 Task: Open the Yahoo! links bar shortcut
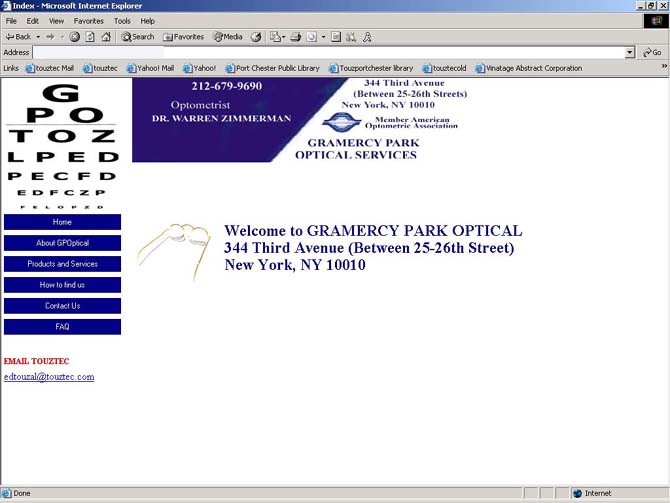tap(200, 68)
